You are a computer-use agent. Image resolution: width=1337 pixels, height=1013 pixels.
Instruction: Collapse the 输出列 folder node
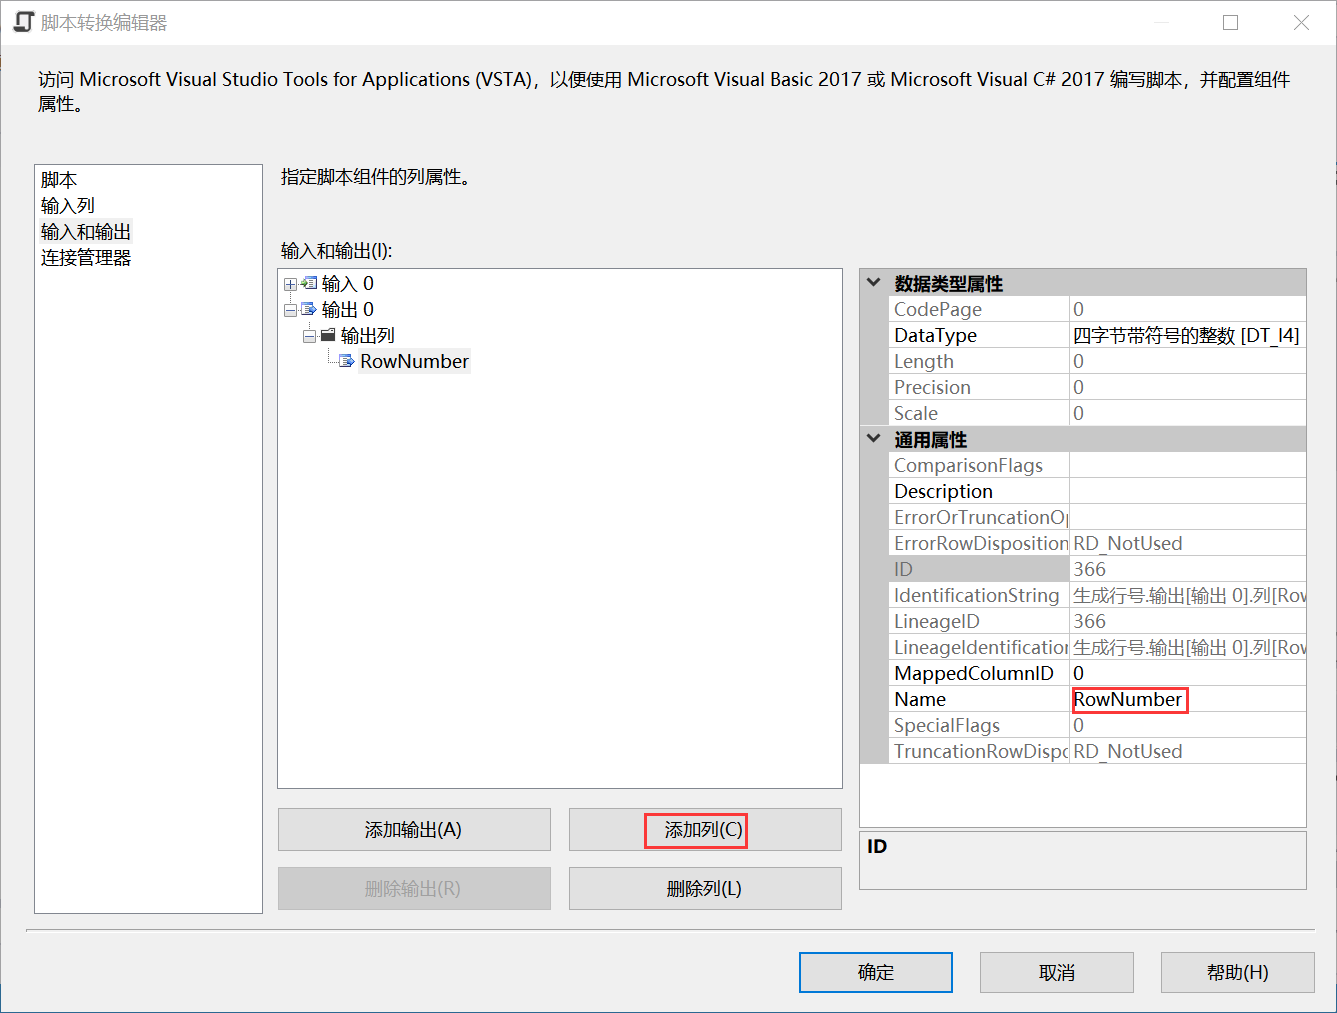point(309,336)
